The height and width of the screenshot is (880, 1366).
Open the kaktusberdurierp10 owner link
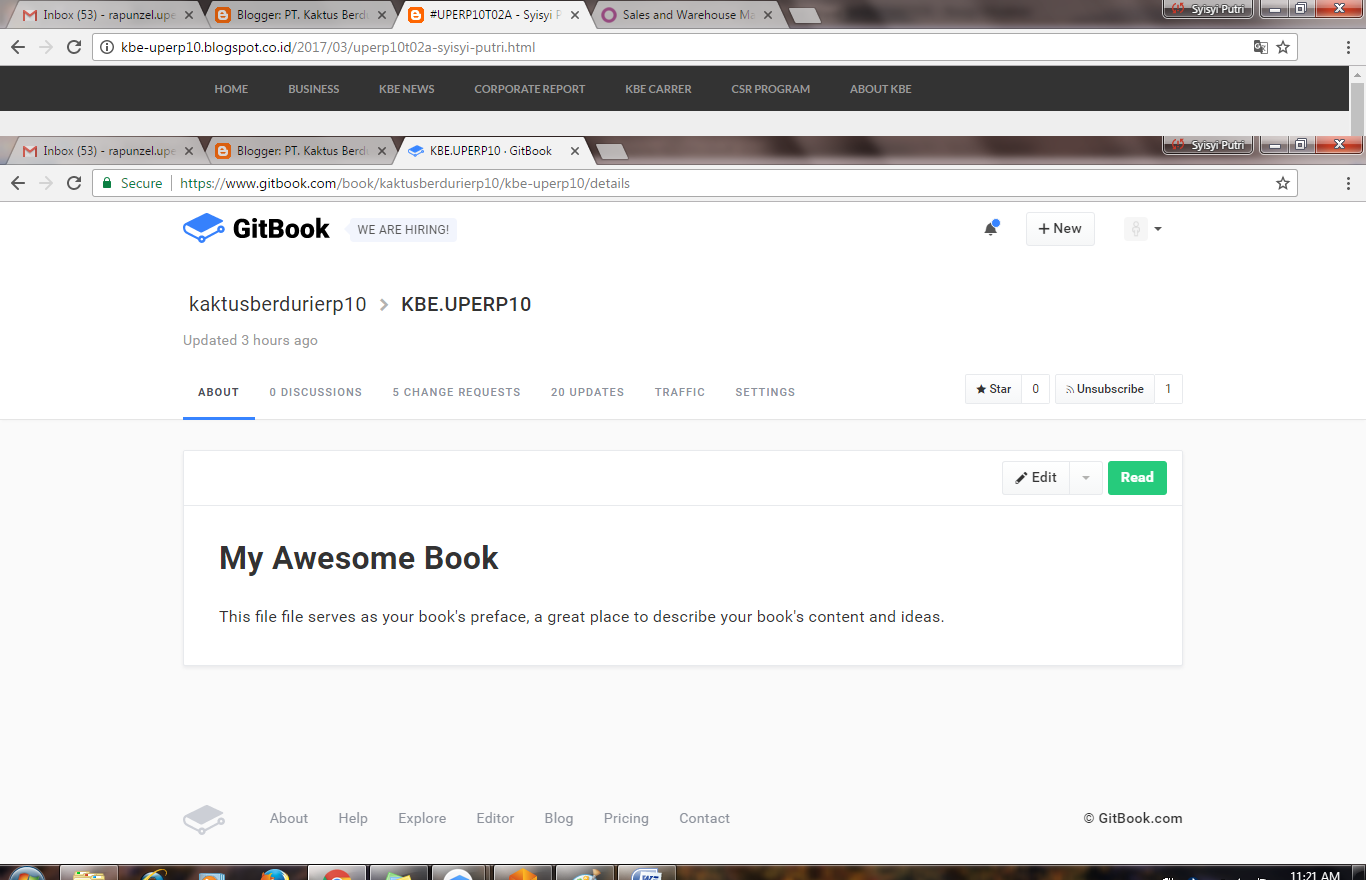pos(278,304)
